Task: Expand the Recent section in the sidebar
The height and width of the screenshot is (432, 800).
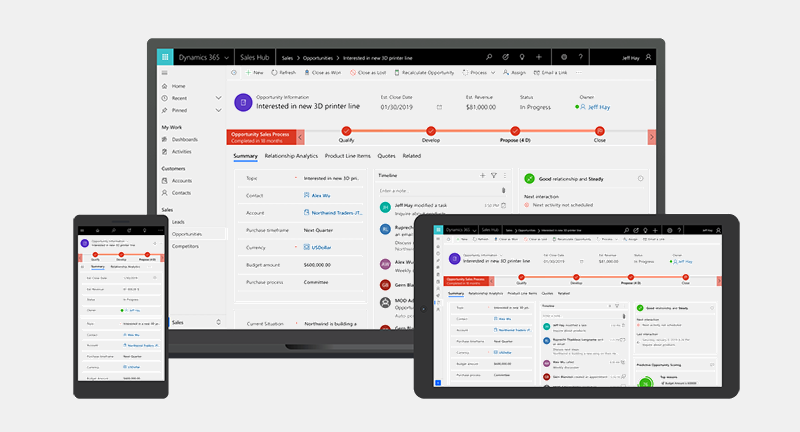Action: pos(218,98)
